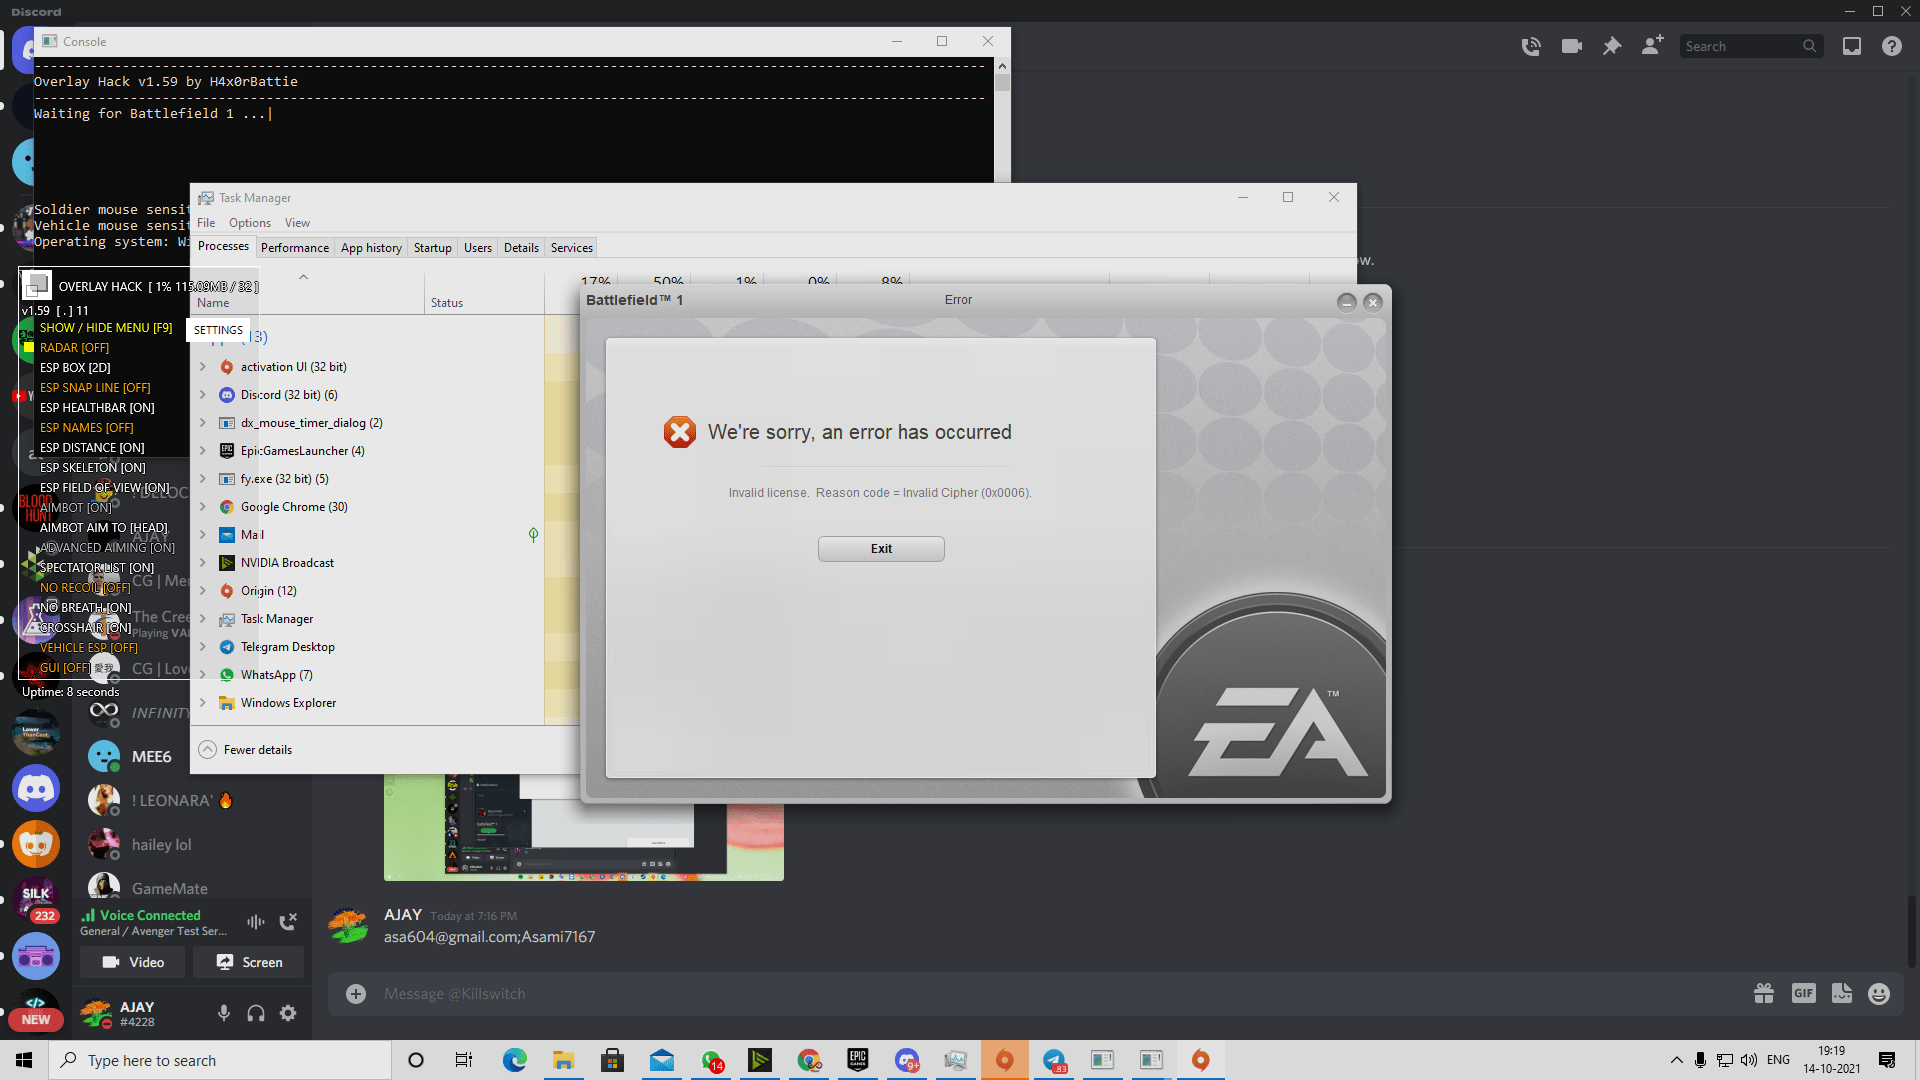The image size is (1920, 1080).
Task: Click the Discord search field
Action: (x=1751, y=46)
